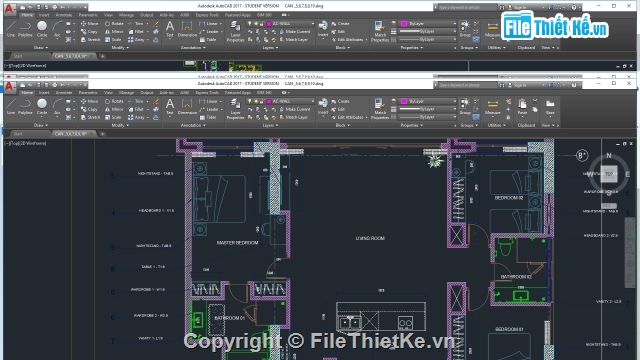The width and height of the screenshot is (640, 360).
Task: Toggle the layer on/off lightbulb in front window
Action: pyautogui.click(x=249, y=101)
